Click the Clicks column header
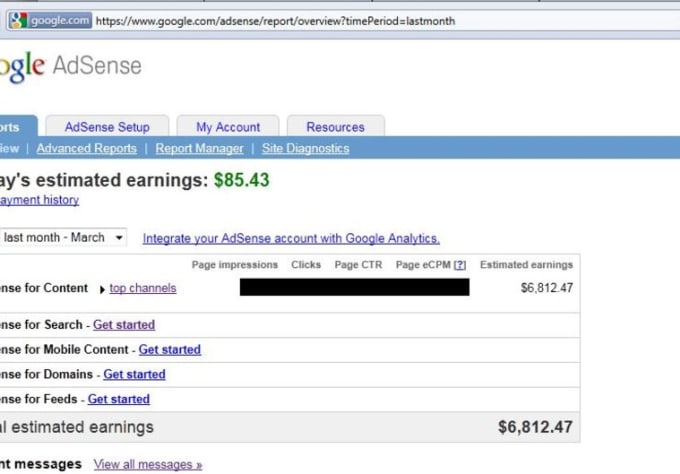 tap(306, 265)
